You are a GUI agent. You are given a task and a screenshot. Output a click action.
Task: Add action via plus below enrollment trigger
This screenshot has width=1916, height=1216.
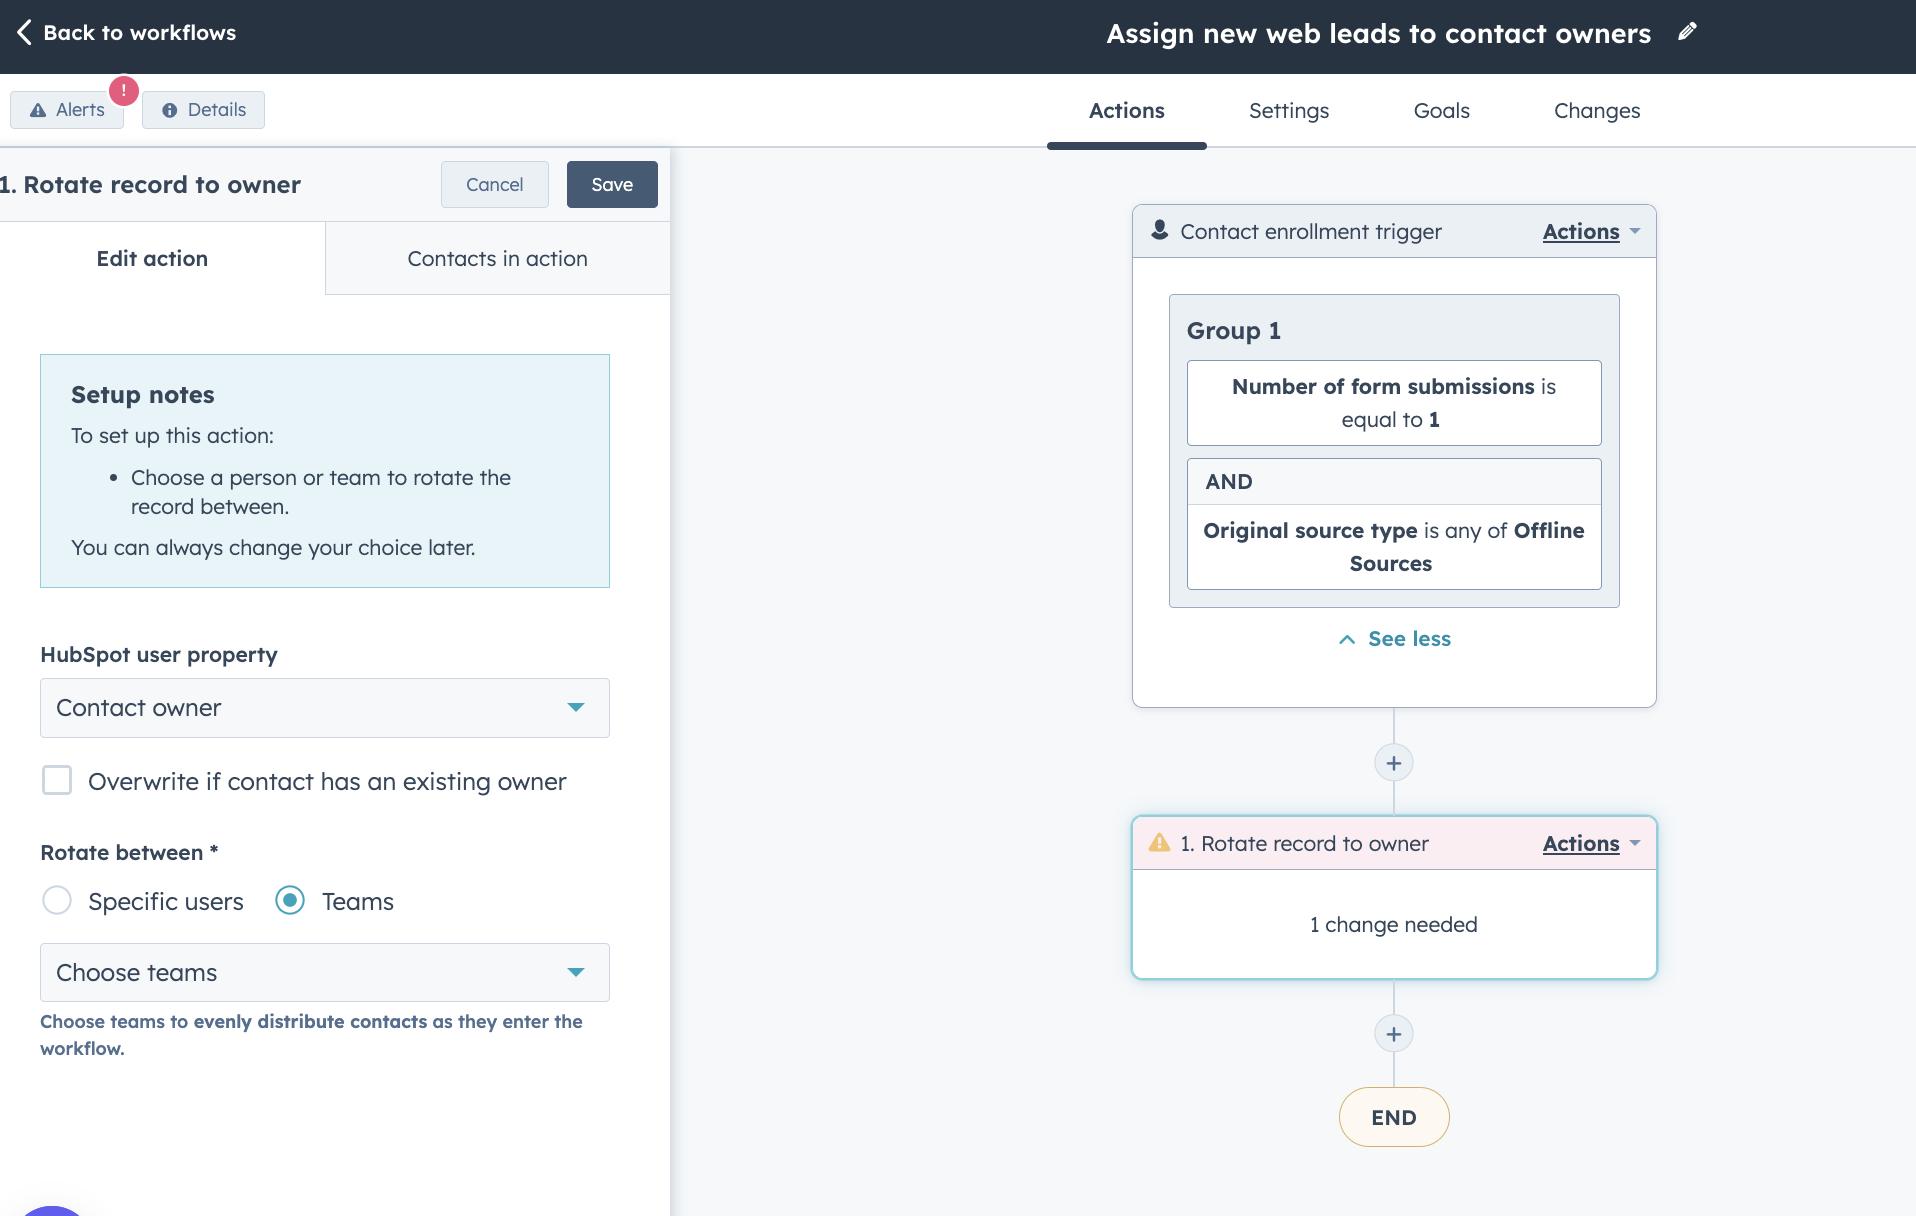click(1393, 763)
